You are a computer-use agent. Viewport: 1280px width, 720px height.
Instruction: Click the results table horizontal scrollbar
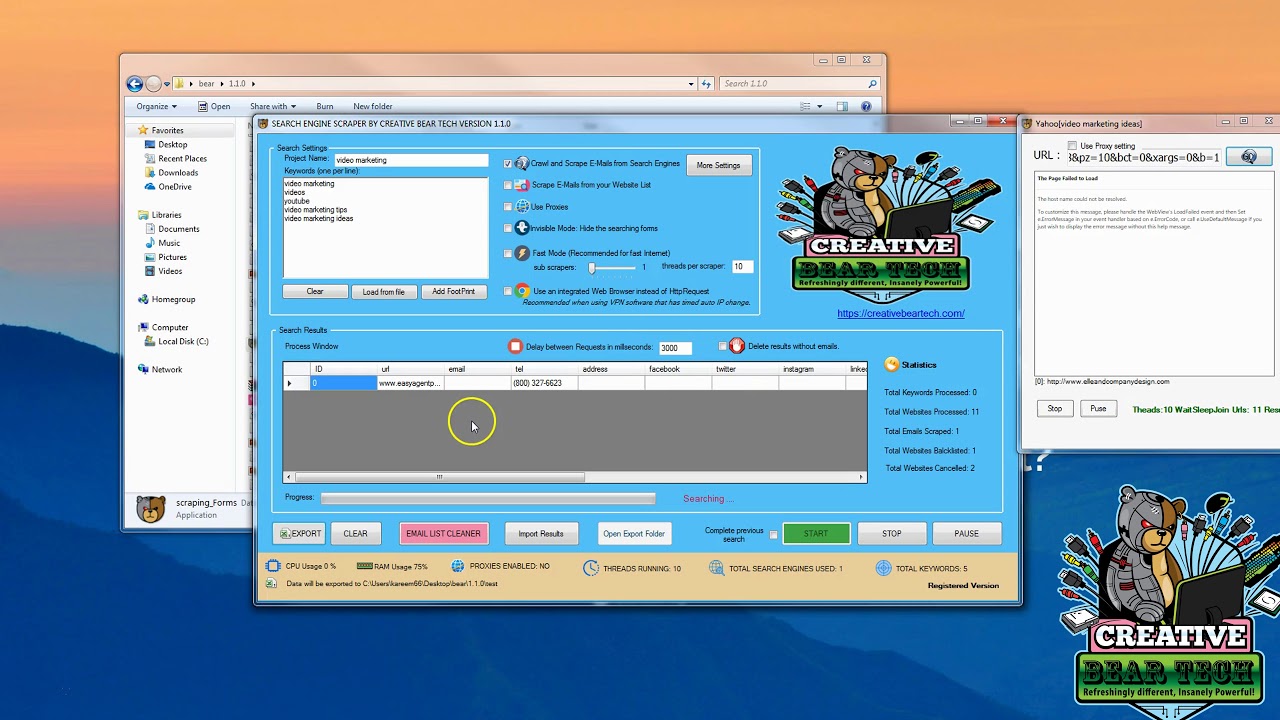[574, 477]
